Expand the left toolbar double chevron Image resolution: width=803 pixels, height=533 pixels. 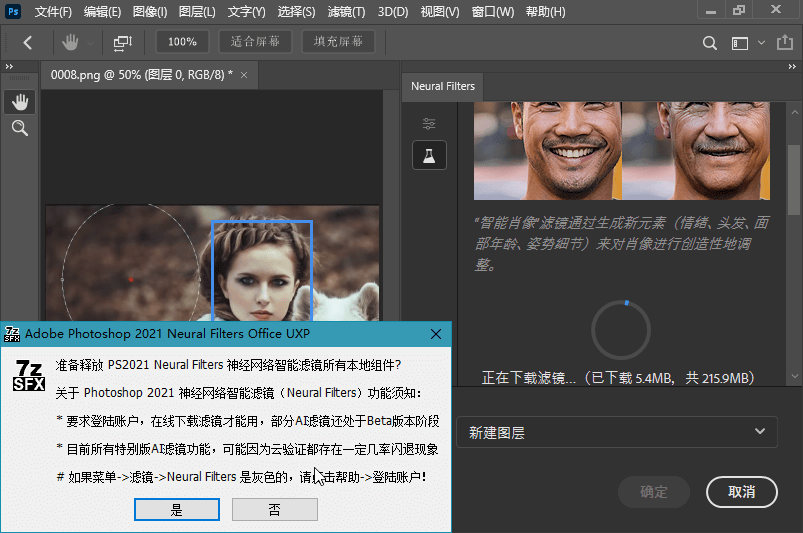point(9,67)
